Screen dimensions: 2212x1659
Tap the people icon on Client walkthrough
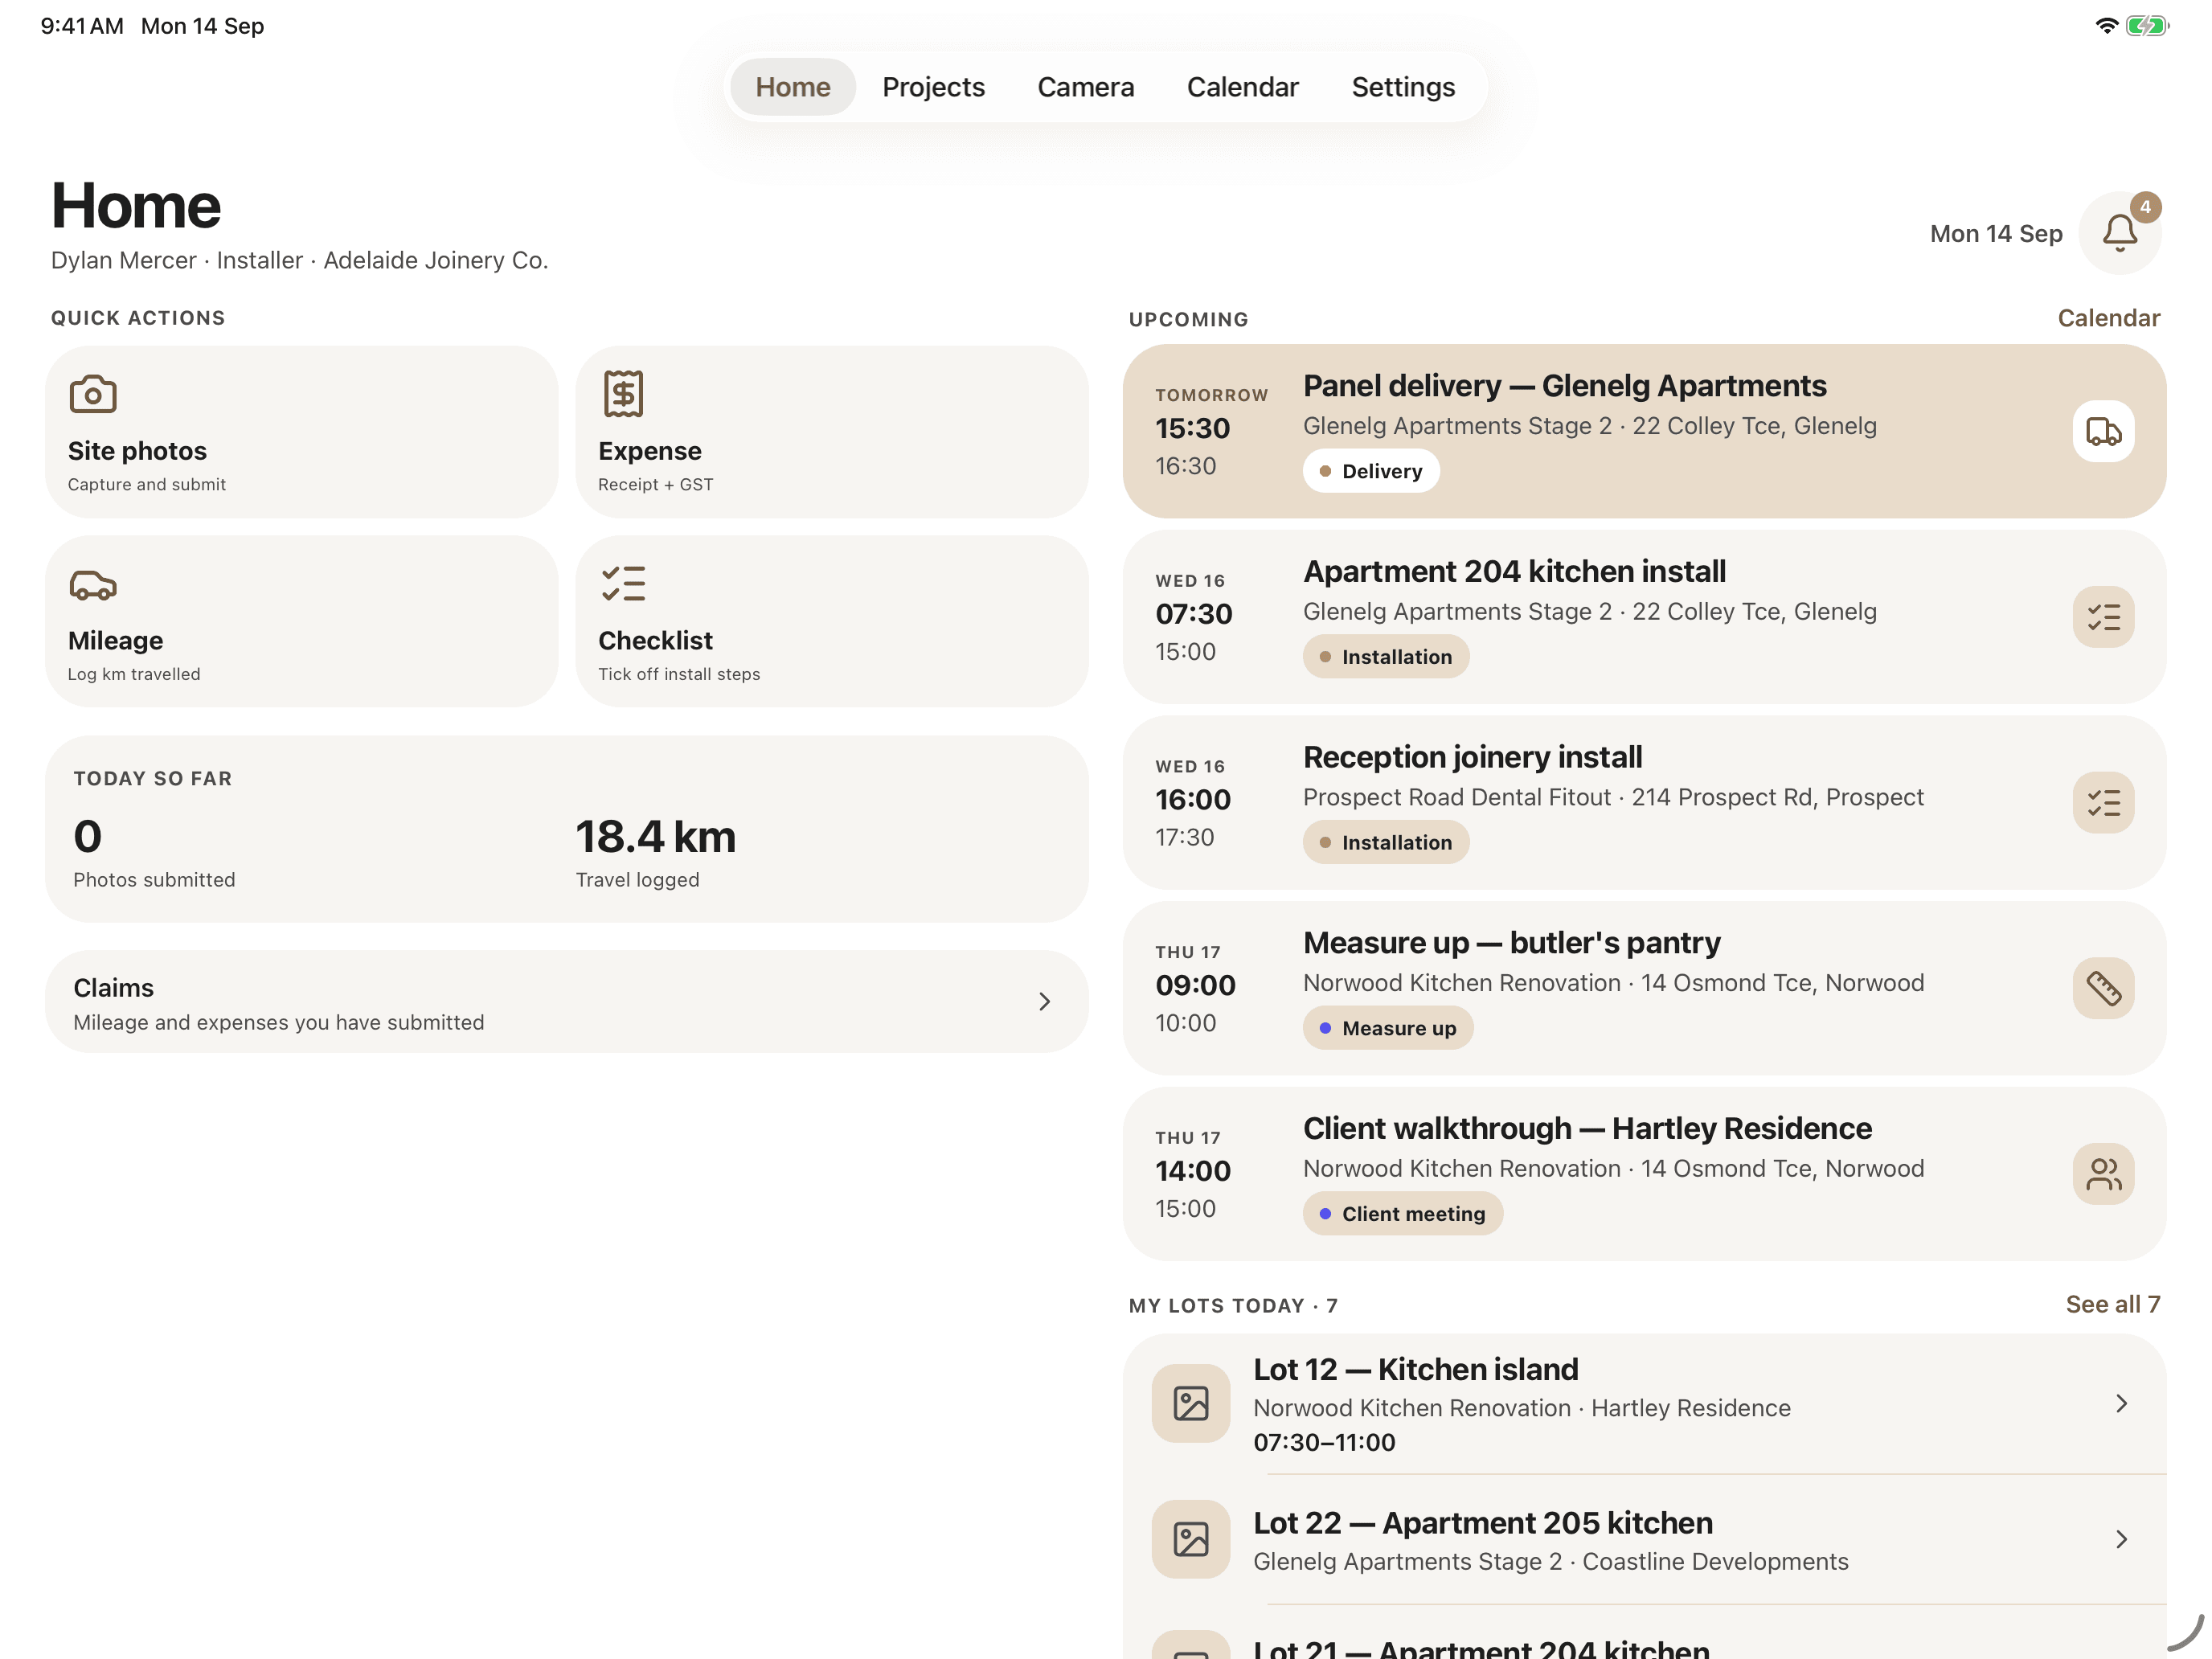[2103, 1174]
